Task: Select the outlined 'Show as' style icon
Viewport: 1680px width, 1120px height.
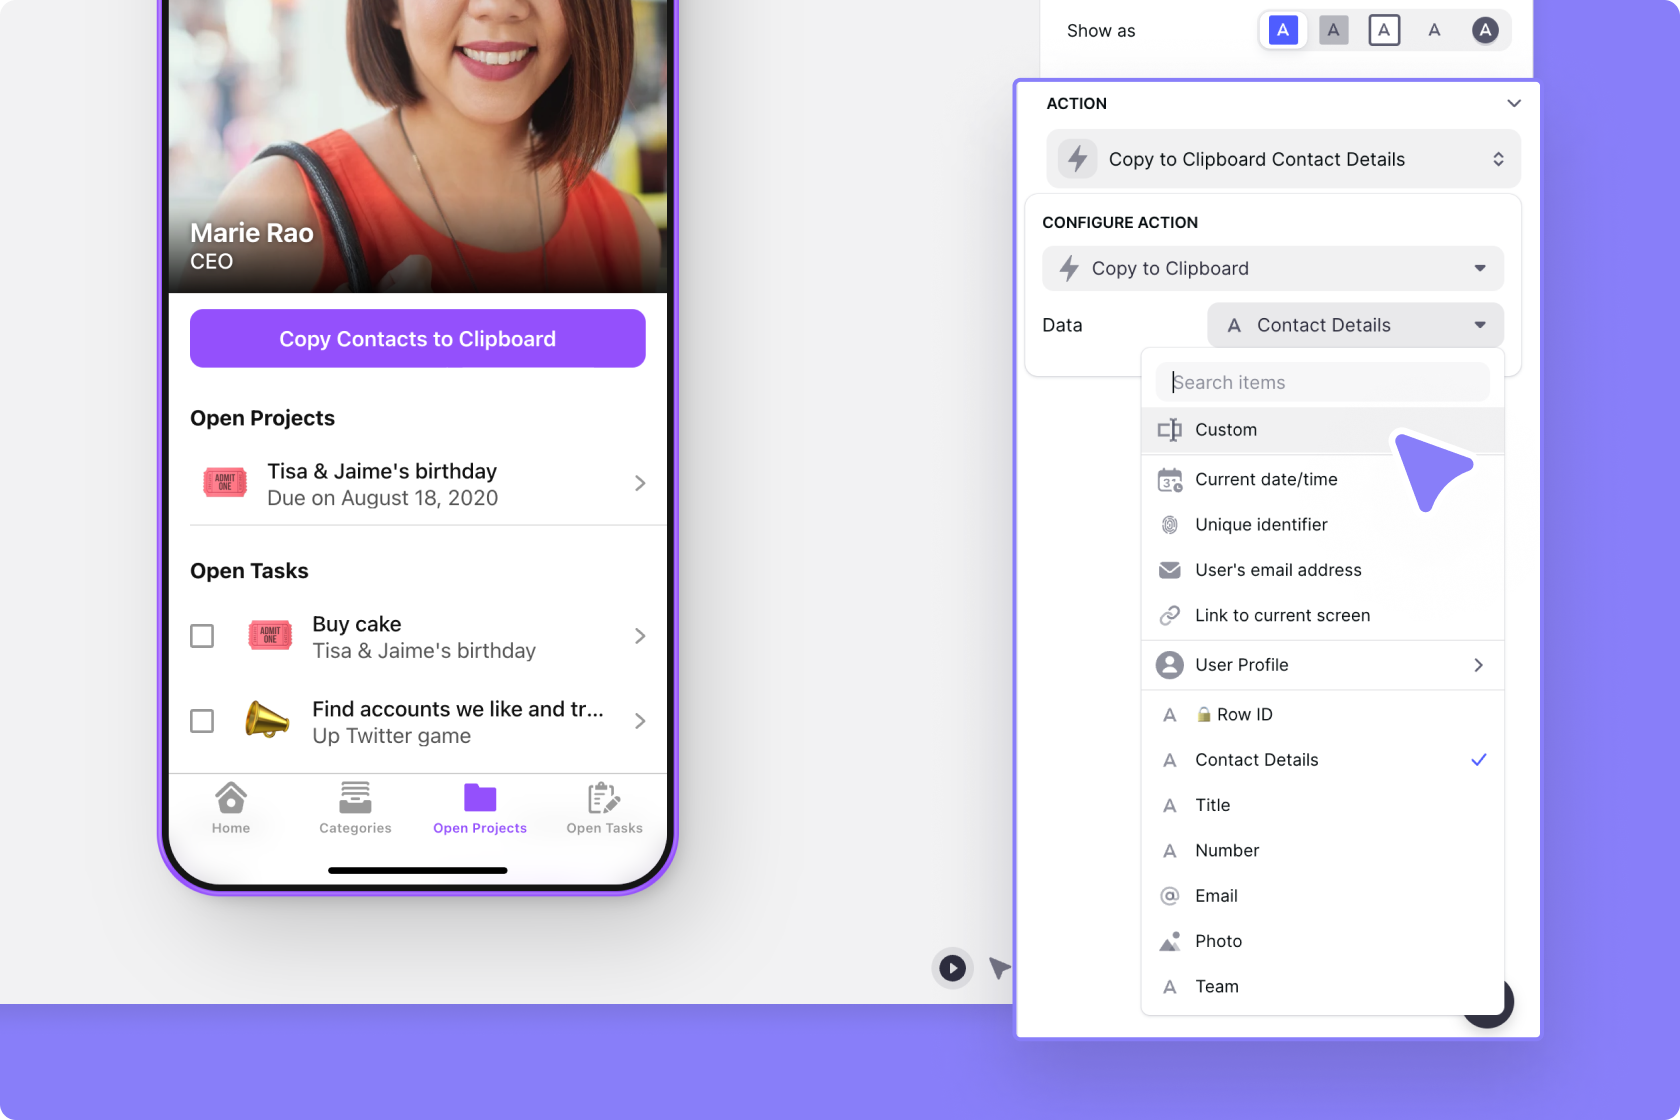Action: [1384, 31]
